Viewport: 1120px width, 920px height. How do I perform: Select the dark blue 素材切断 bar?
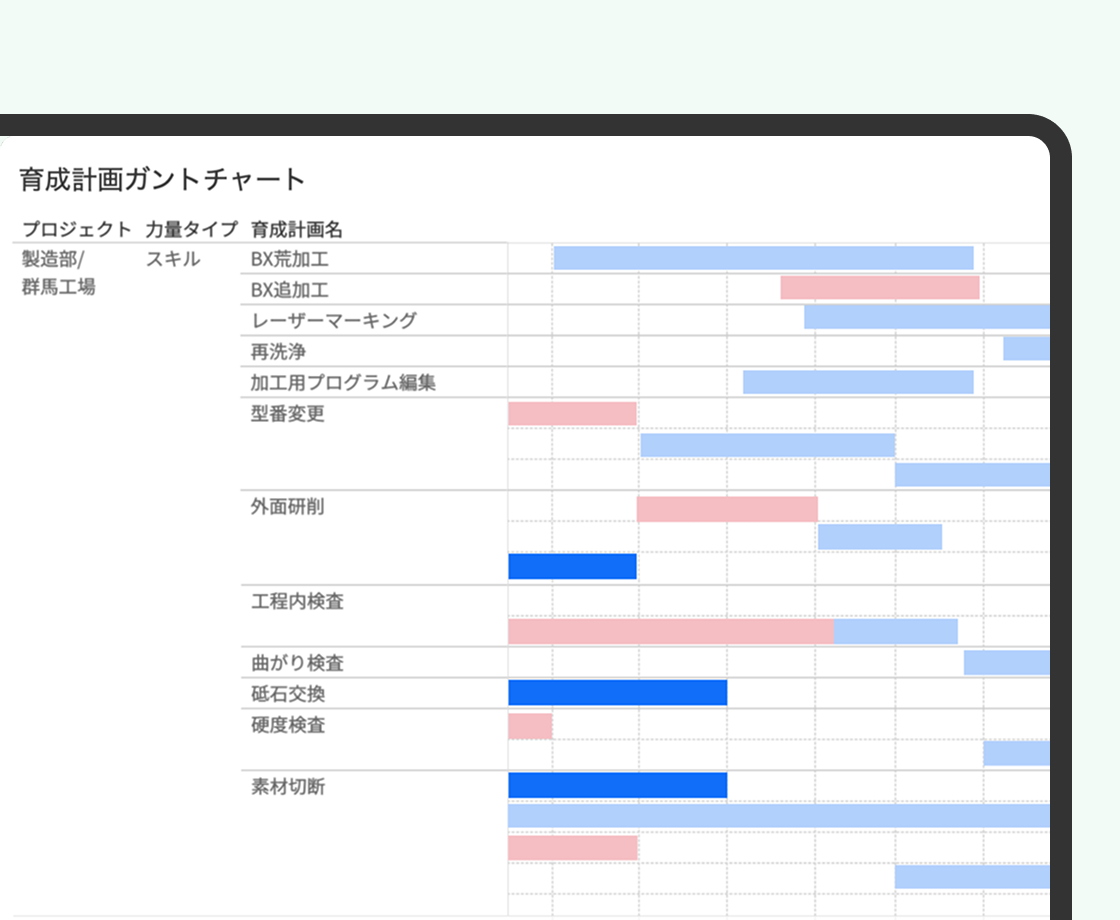pos(617,785)
